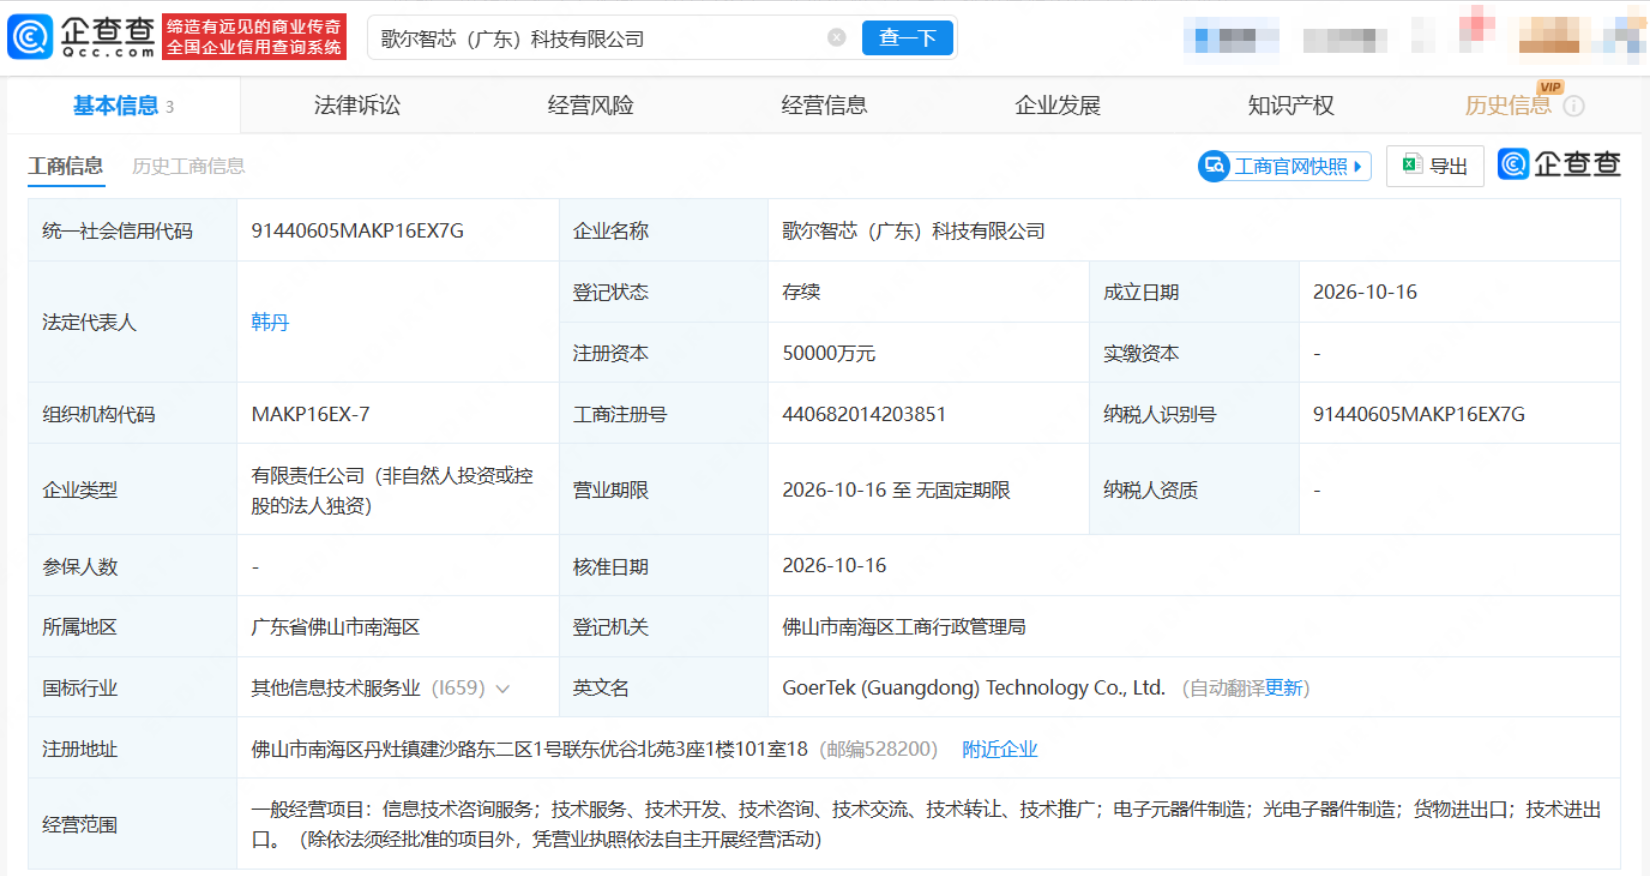Click the organization code MAKP16EX-7
Image resolution: width=1650 pixels, height=876 pixels.
click(x=311, y=414)
